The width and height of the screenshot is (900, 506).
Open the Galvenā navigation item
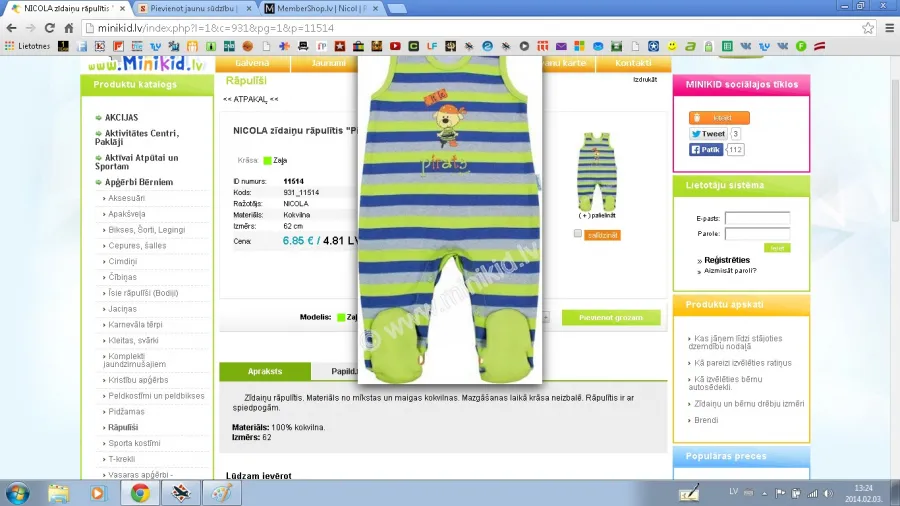point(253,63)
